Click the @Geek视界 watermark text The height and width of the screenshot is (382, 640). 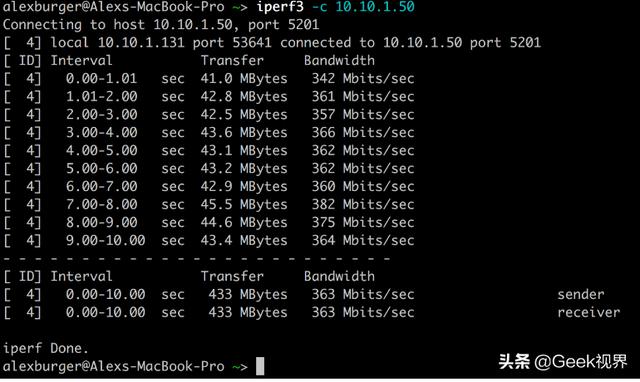pyautogui.click(x=580, y=362)
